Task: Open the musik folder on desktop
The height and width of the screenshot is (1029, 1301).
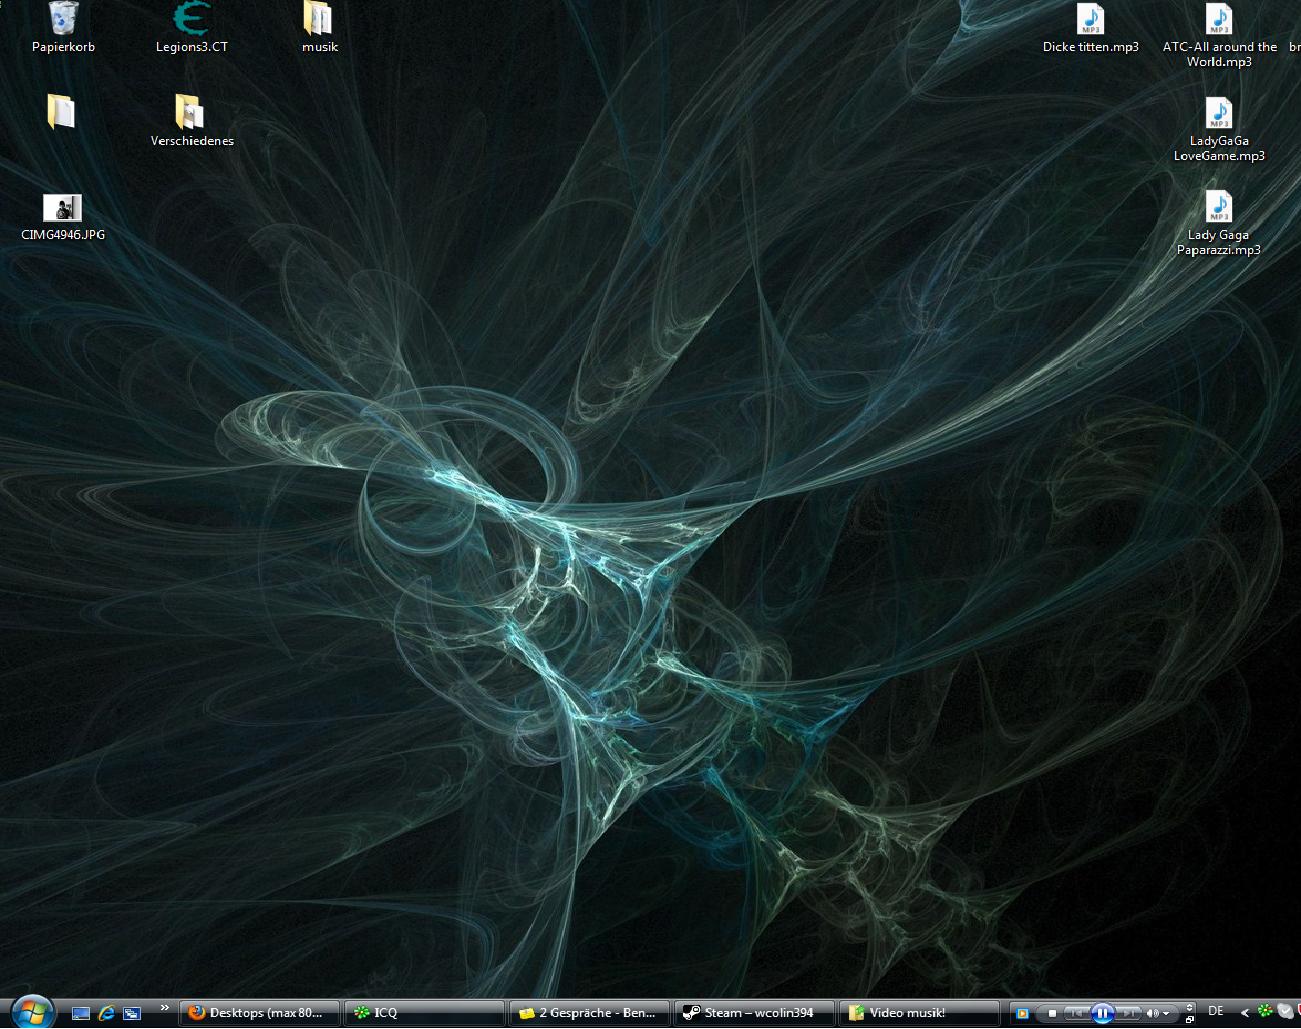Action: click(319, 19)
